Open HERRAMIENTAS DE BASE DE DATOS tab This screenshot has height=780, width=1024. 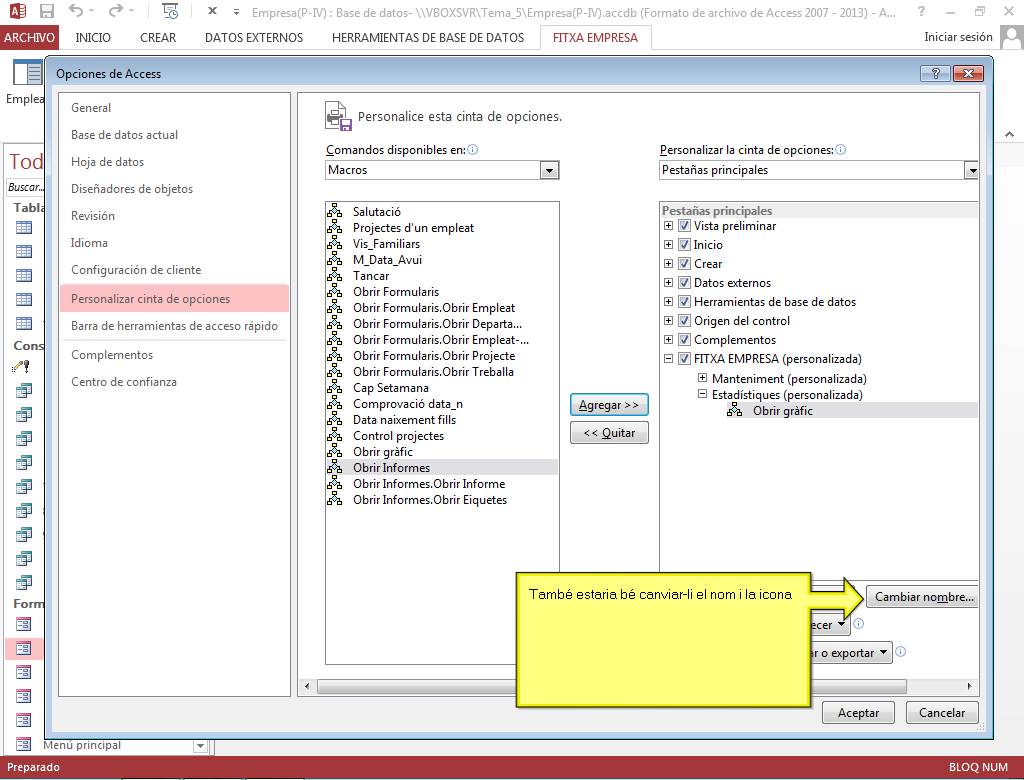(428, 37)
